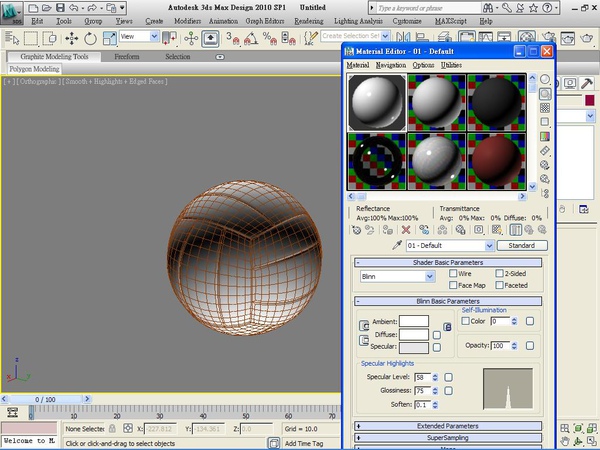Click the Specular color swatch
Image resolution: width=600 pixels, height=450 pixels.
(x=414, y=347)
